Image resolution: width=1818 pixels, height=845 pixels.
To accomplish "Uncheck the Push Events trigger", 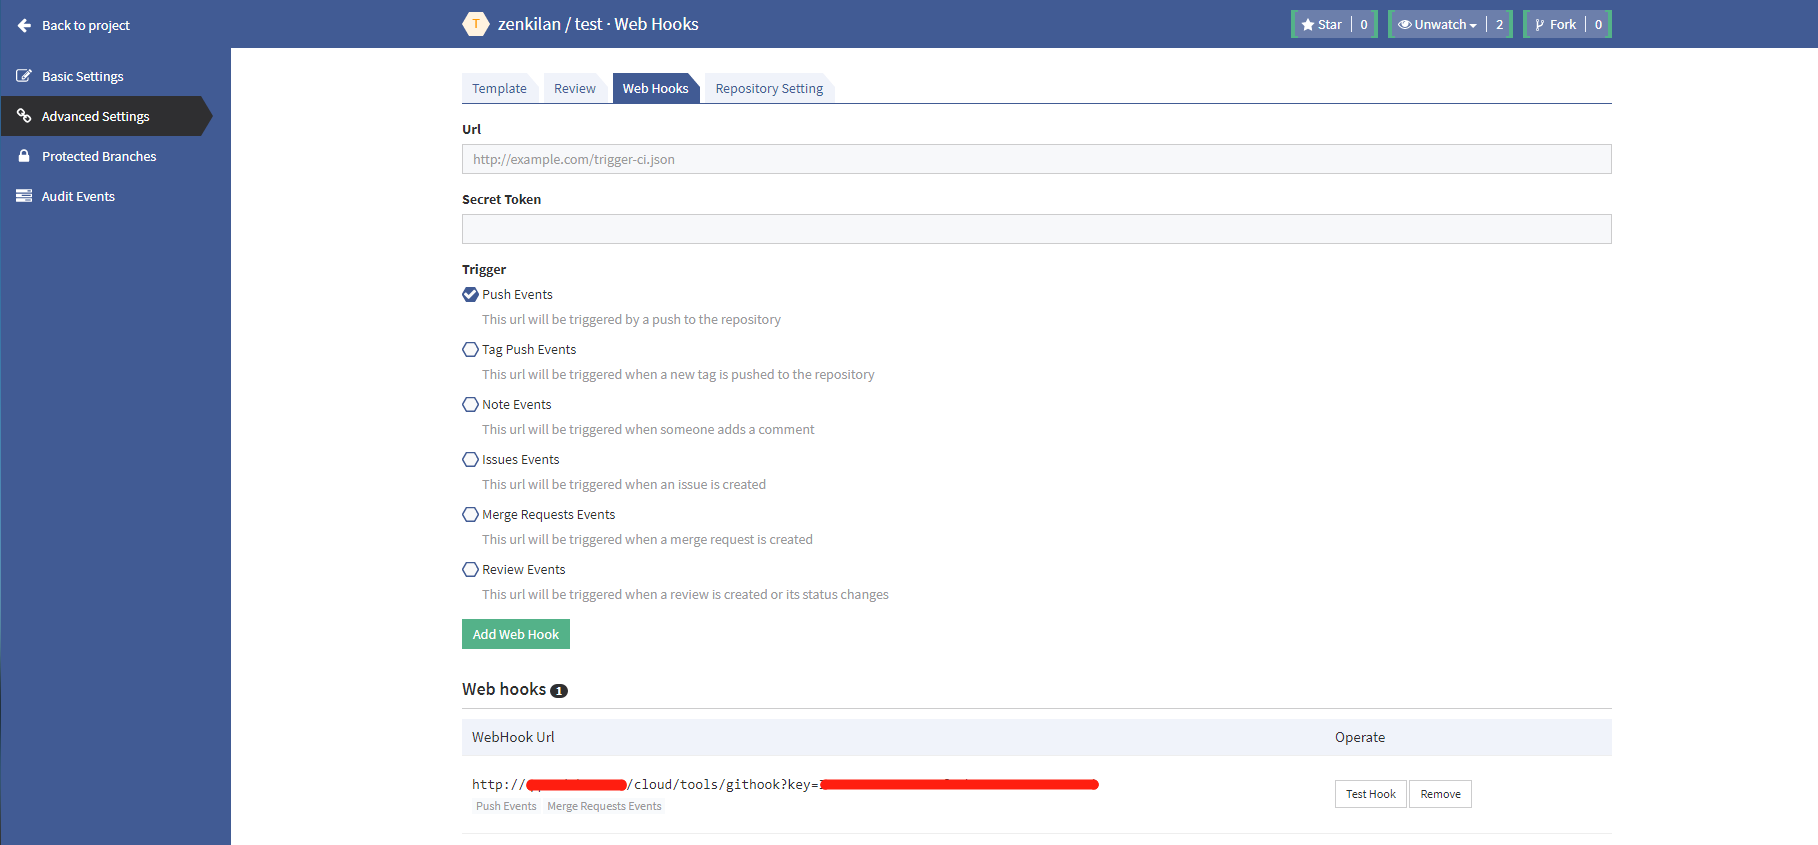I will [x=470, y=294].
